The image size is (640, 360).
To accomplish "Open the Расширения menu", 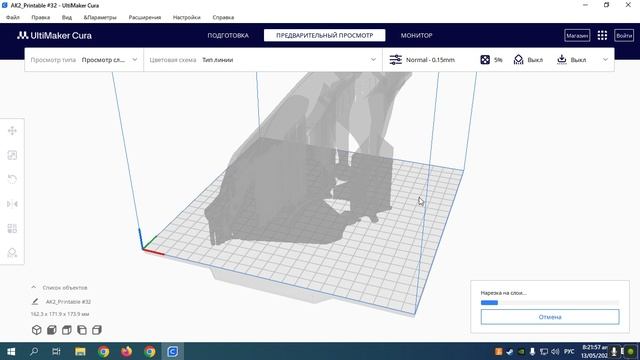I will (145, 18).
